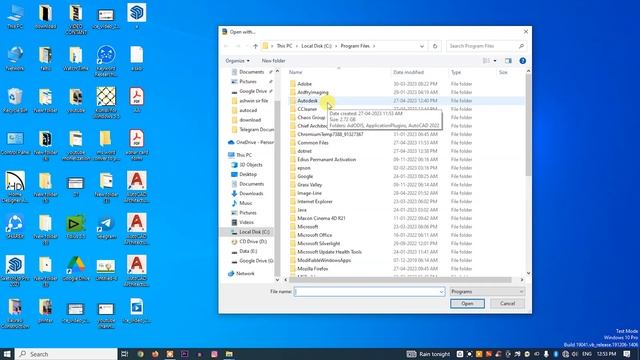Image resolution: width=640 pixels, height=360 pixels.
Task: Click New folder in the toolbar
Action: click(x=273, y=61)
